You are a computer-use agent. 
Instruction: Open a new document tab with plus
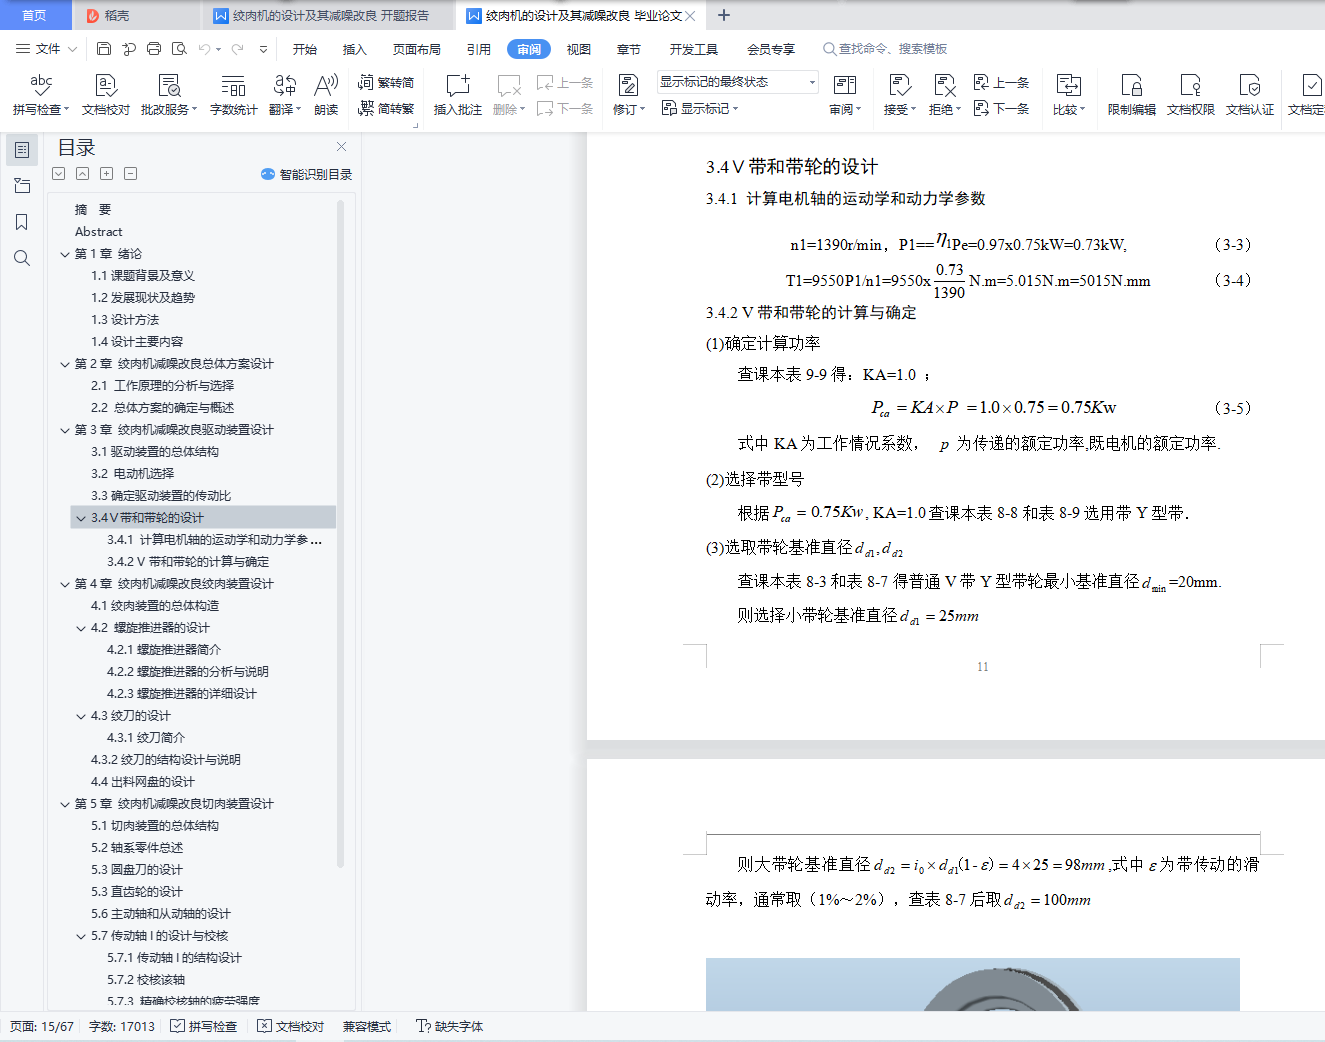(724, 15)
